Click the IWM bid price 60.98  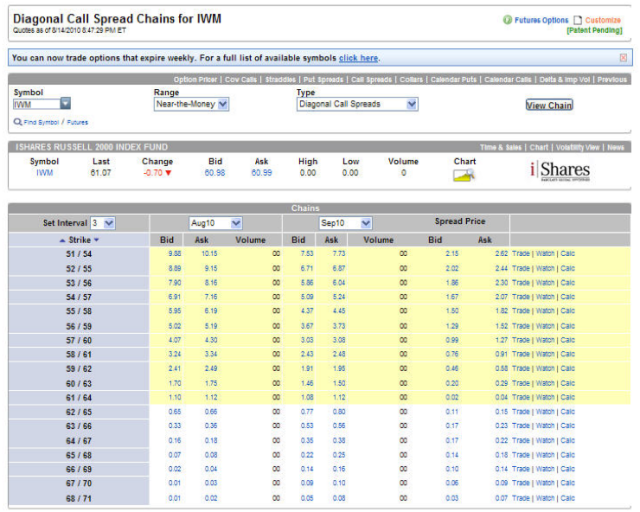(215, 173)
